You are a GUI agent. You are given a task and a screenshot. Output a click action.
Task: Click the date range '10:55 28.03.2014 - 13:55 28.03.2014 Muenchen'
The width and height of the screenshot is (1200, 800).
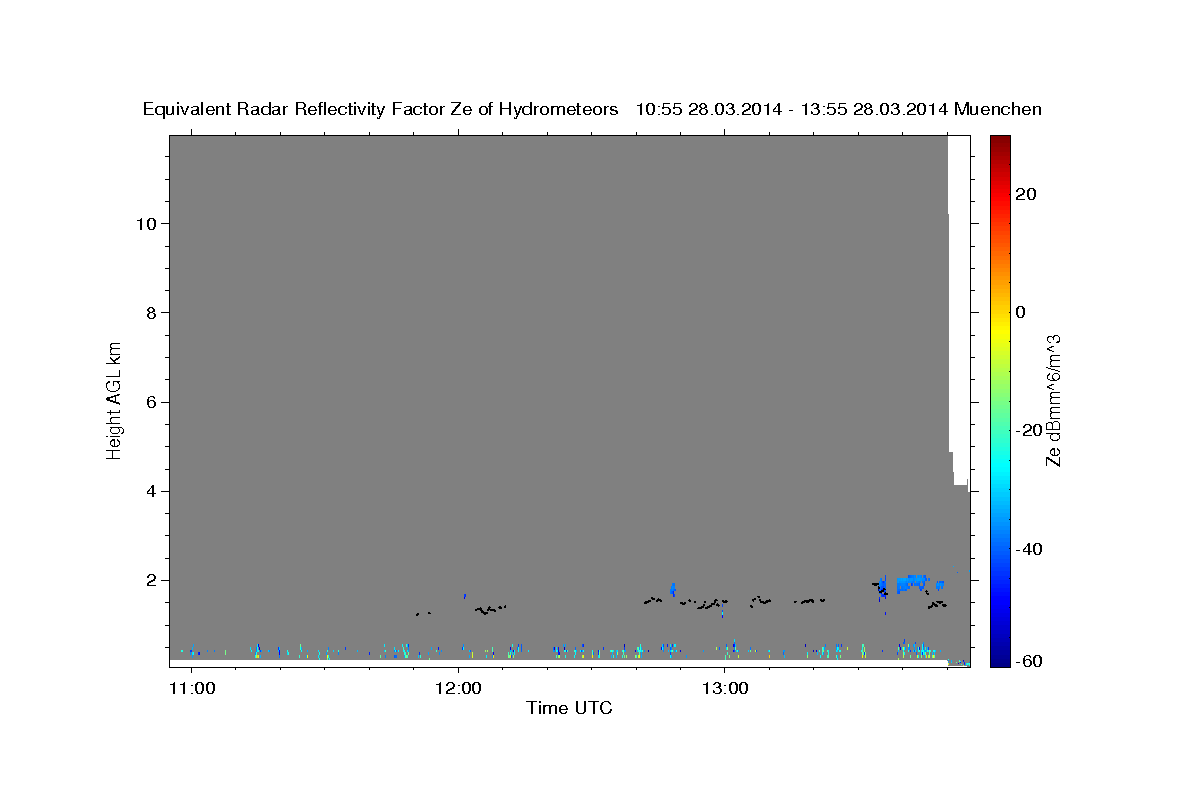839,110
